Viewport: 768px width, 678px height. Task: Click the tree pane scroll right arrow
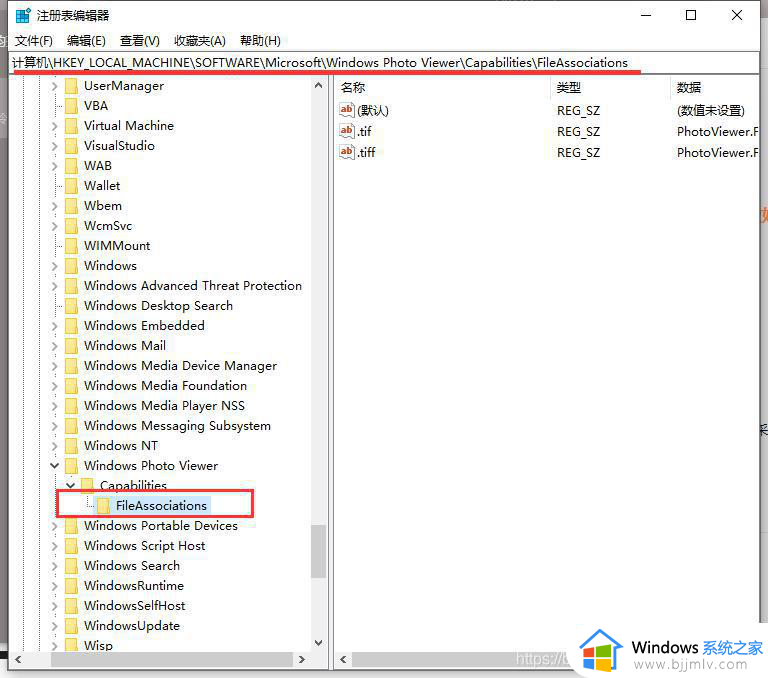pos(302,659)
